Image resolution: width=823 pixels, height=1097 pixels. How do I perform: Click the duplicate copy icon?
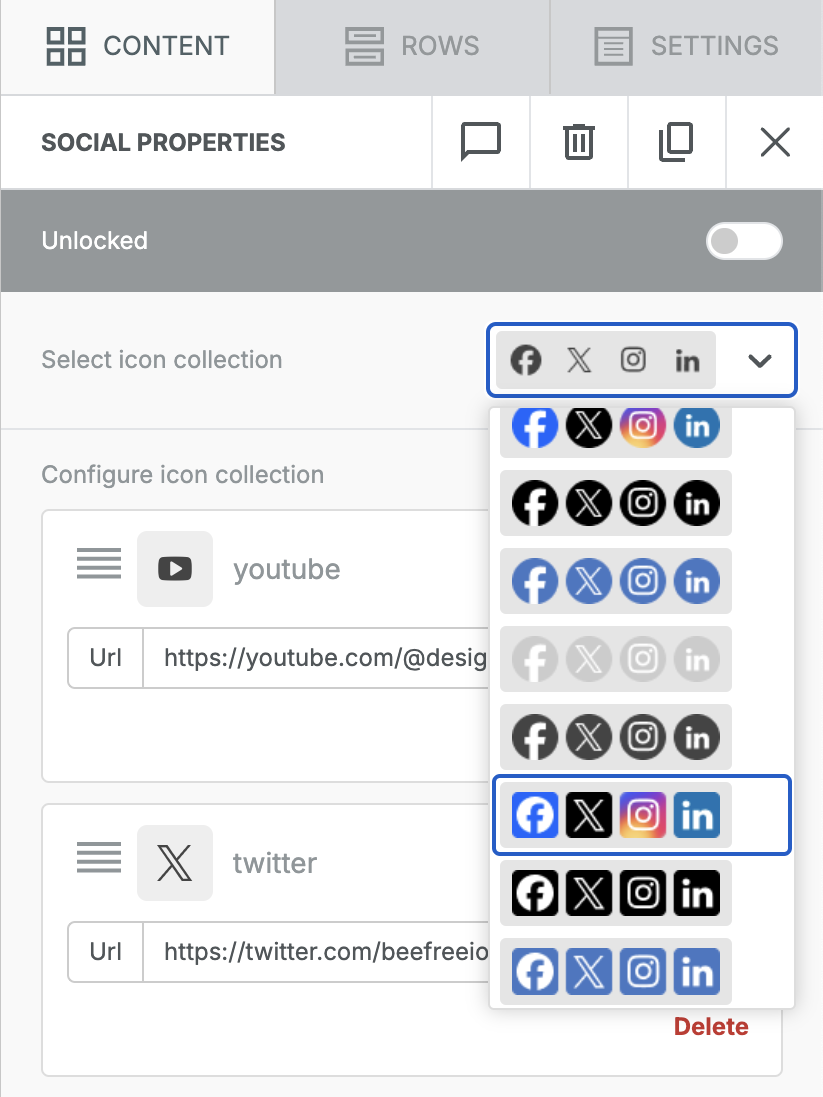(676, 142)
